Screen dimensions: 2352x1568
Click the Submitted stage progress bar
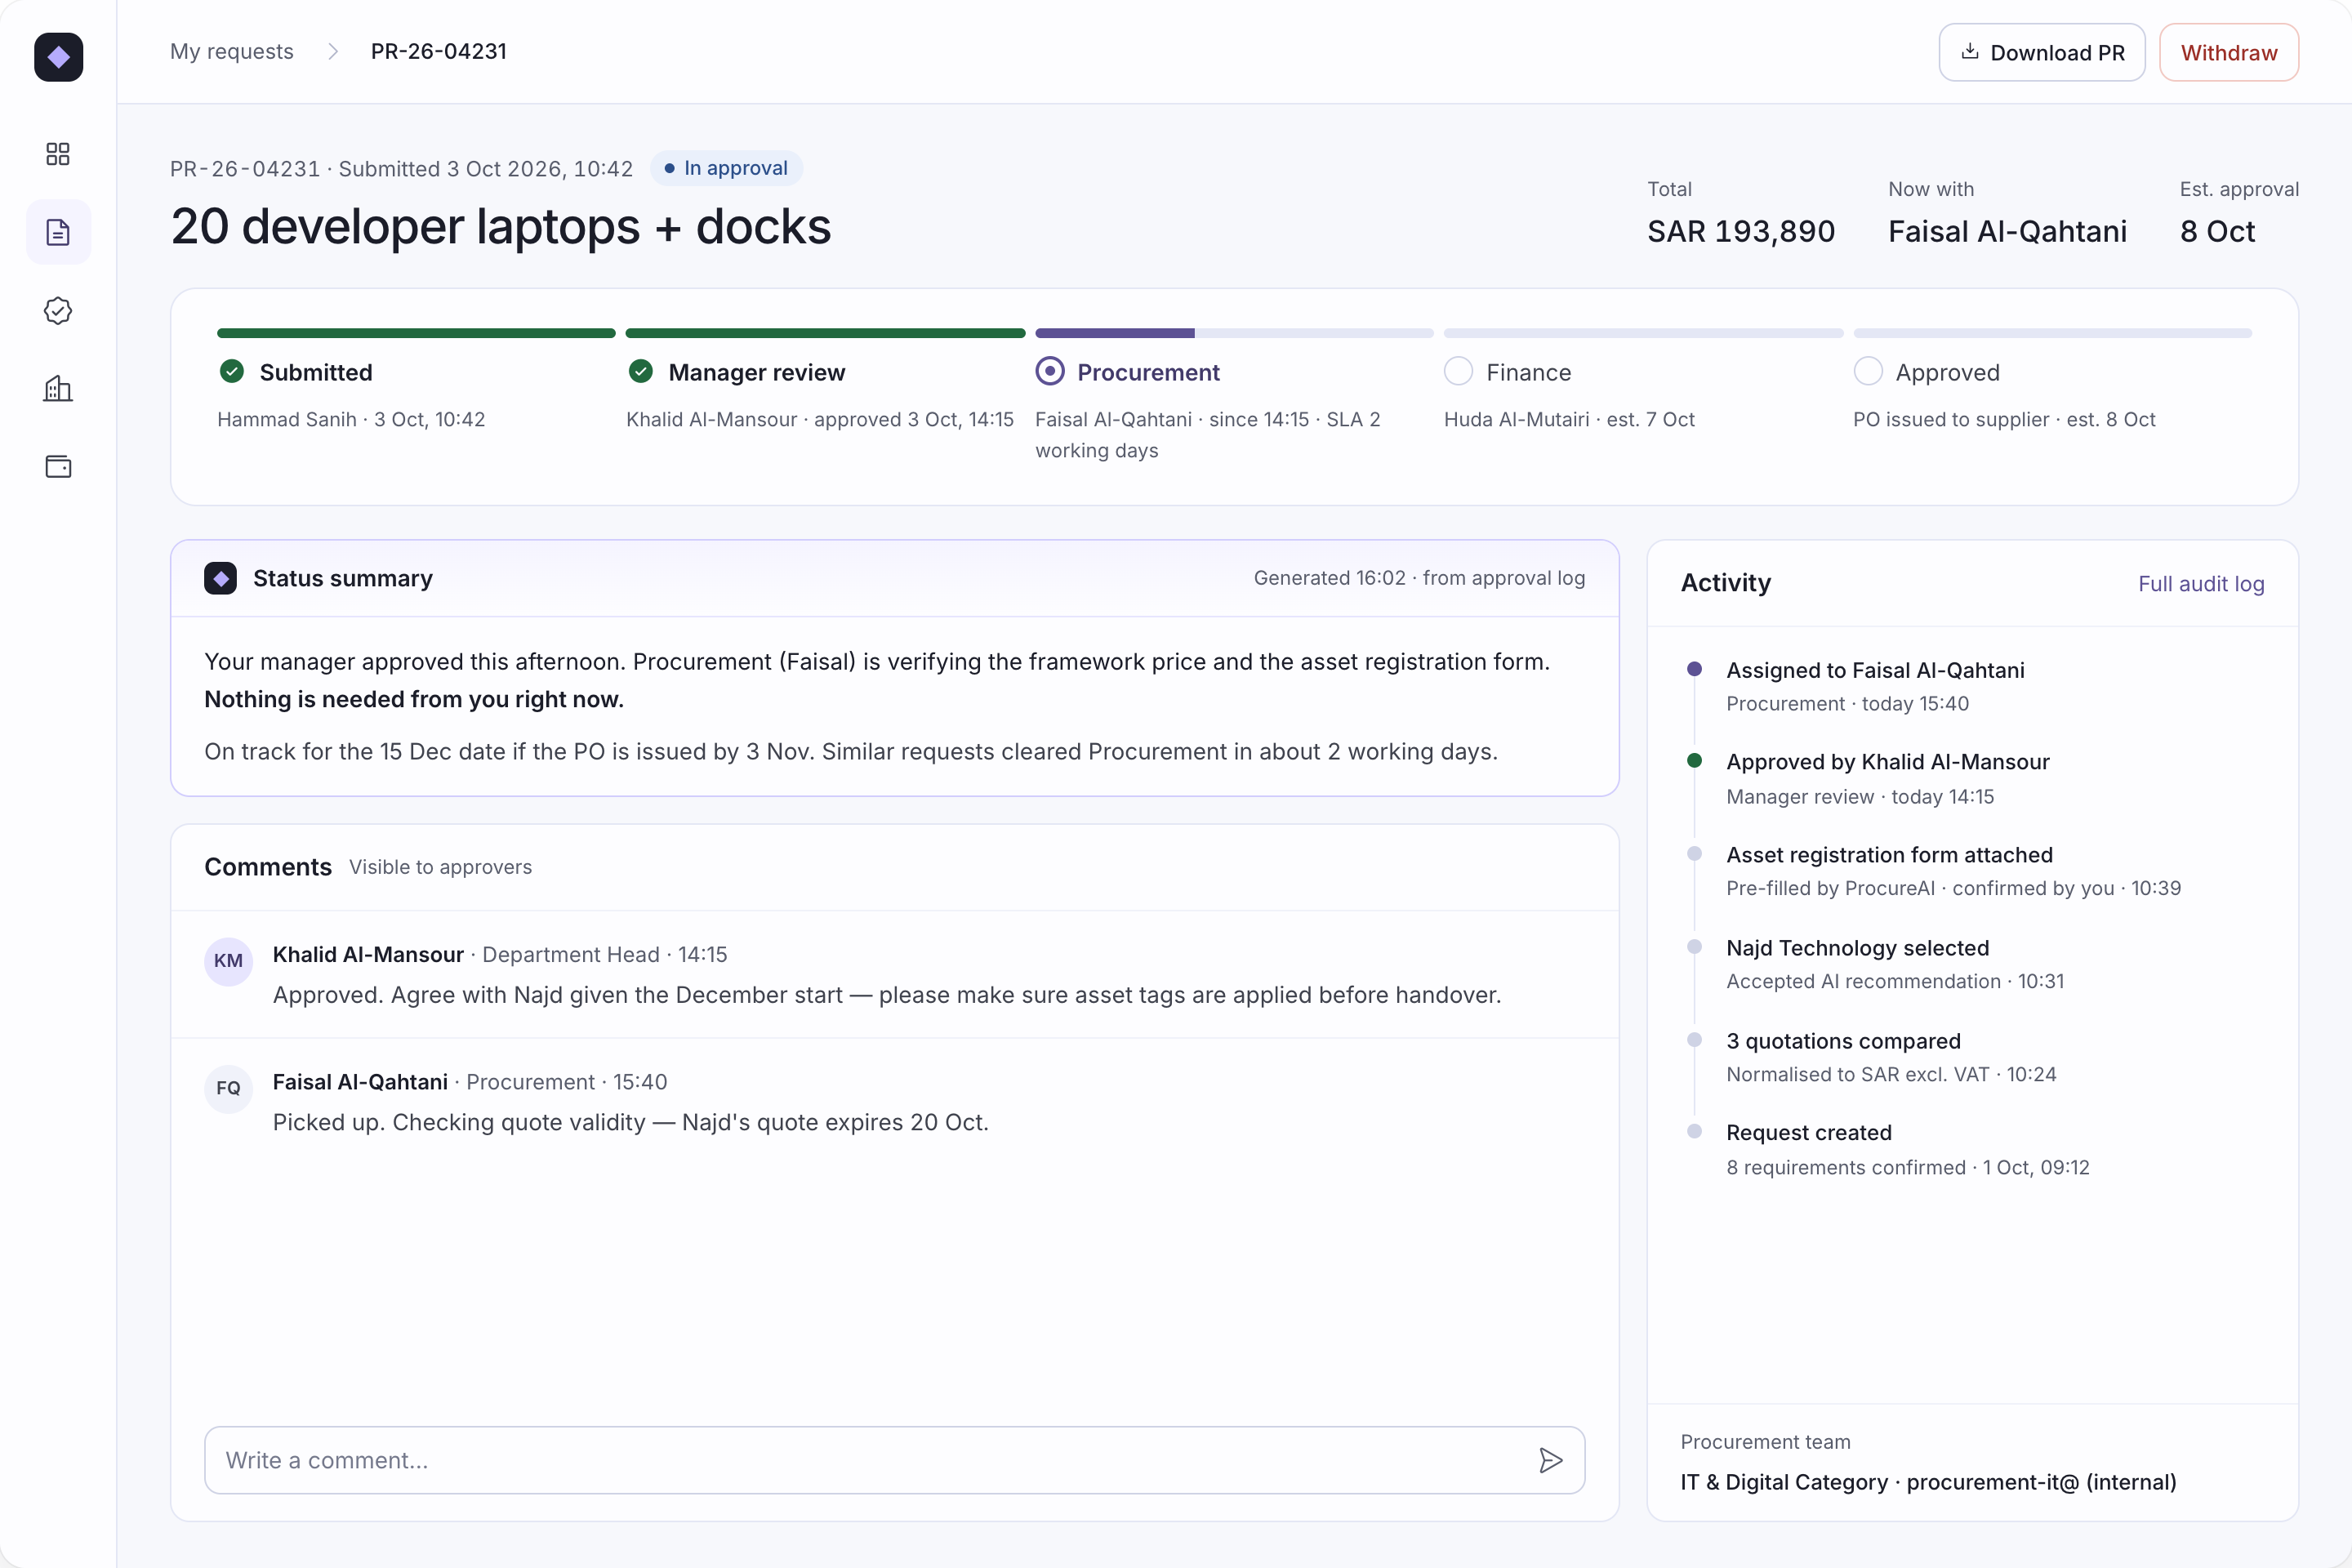[416, 333]
